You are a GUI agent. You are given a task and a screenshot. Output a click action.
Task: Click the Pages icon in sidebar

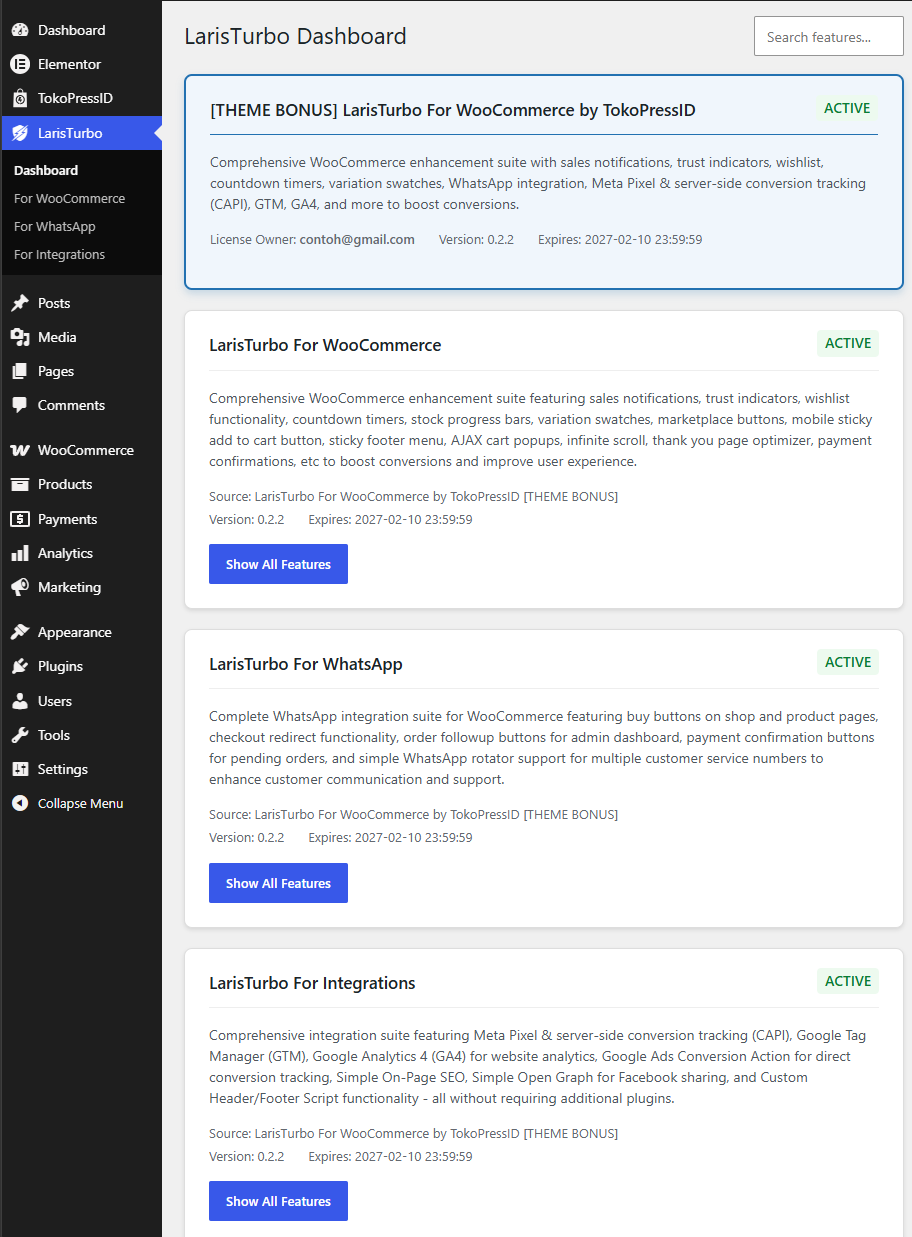[x=20, y=371]
